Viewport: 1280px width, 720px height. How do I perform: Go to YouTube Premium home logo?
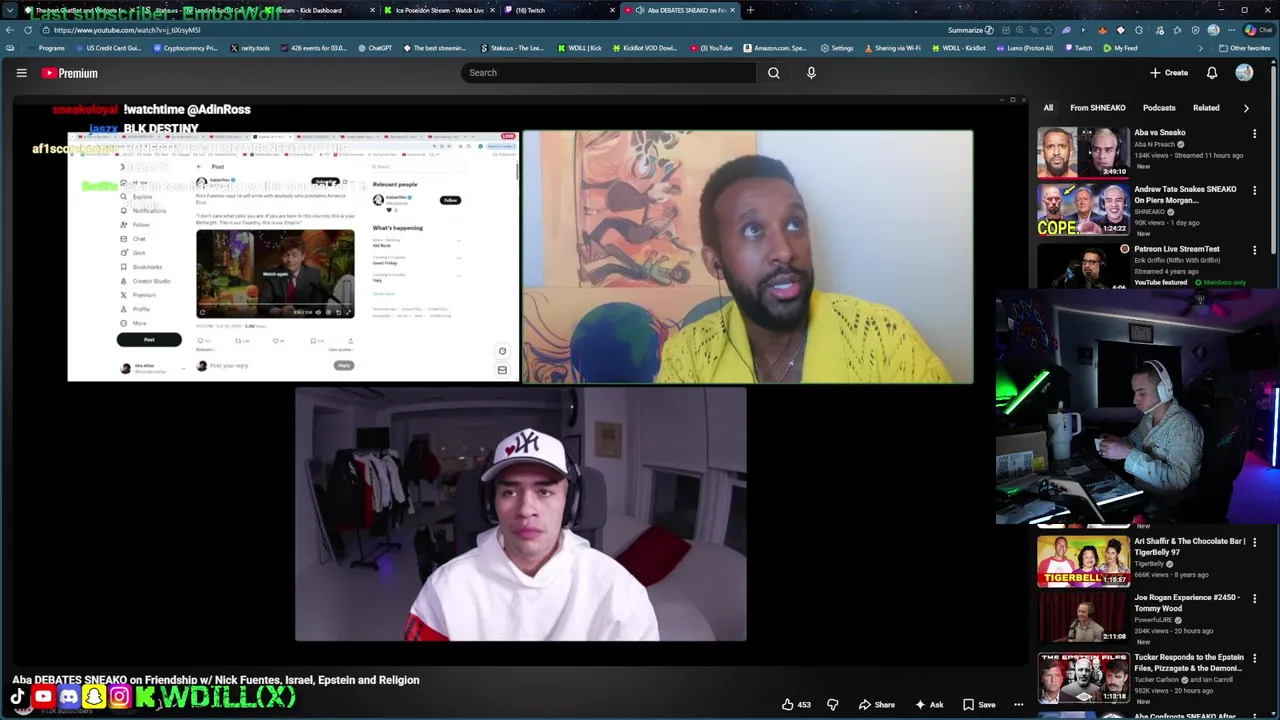coord(70,73)
